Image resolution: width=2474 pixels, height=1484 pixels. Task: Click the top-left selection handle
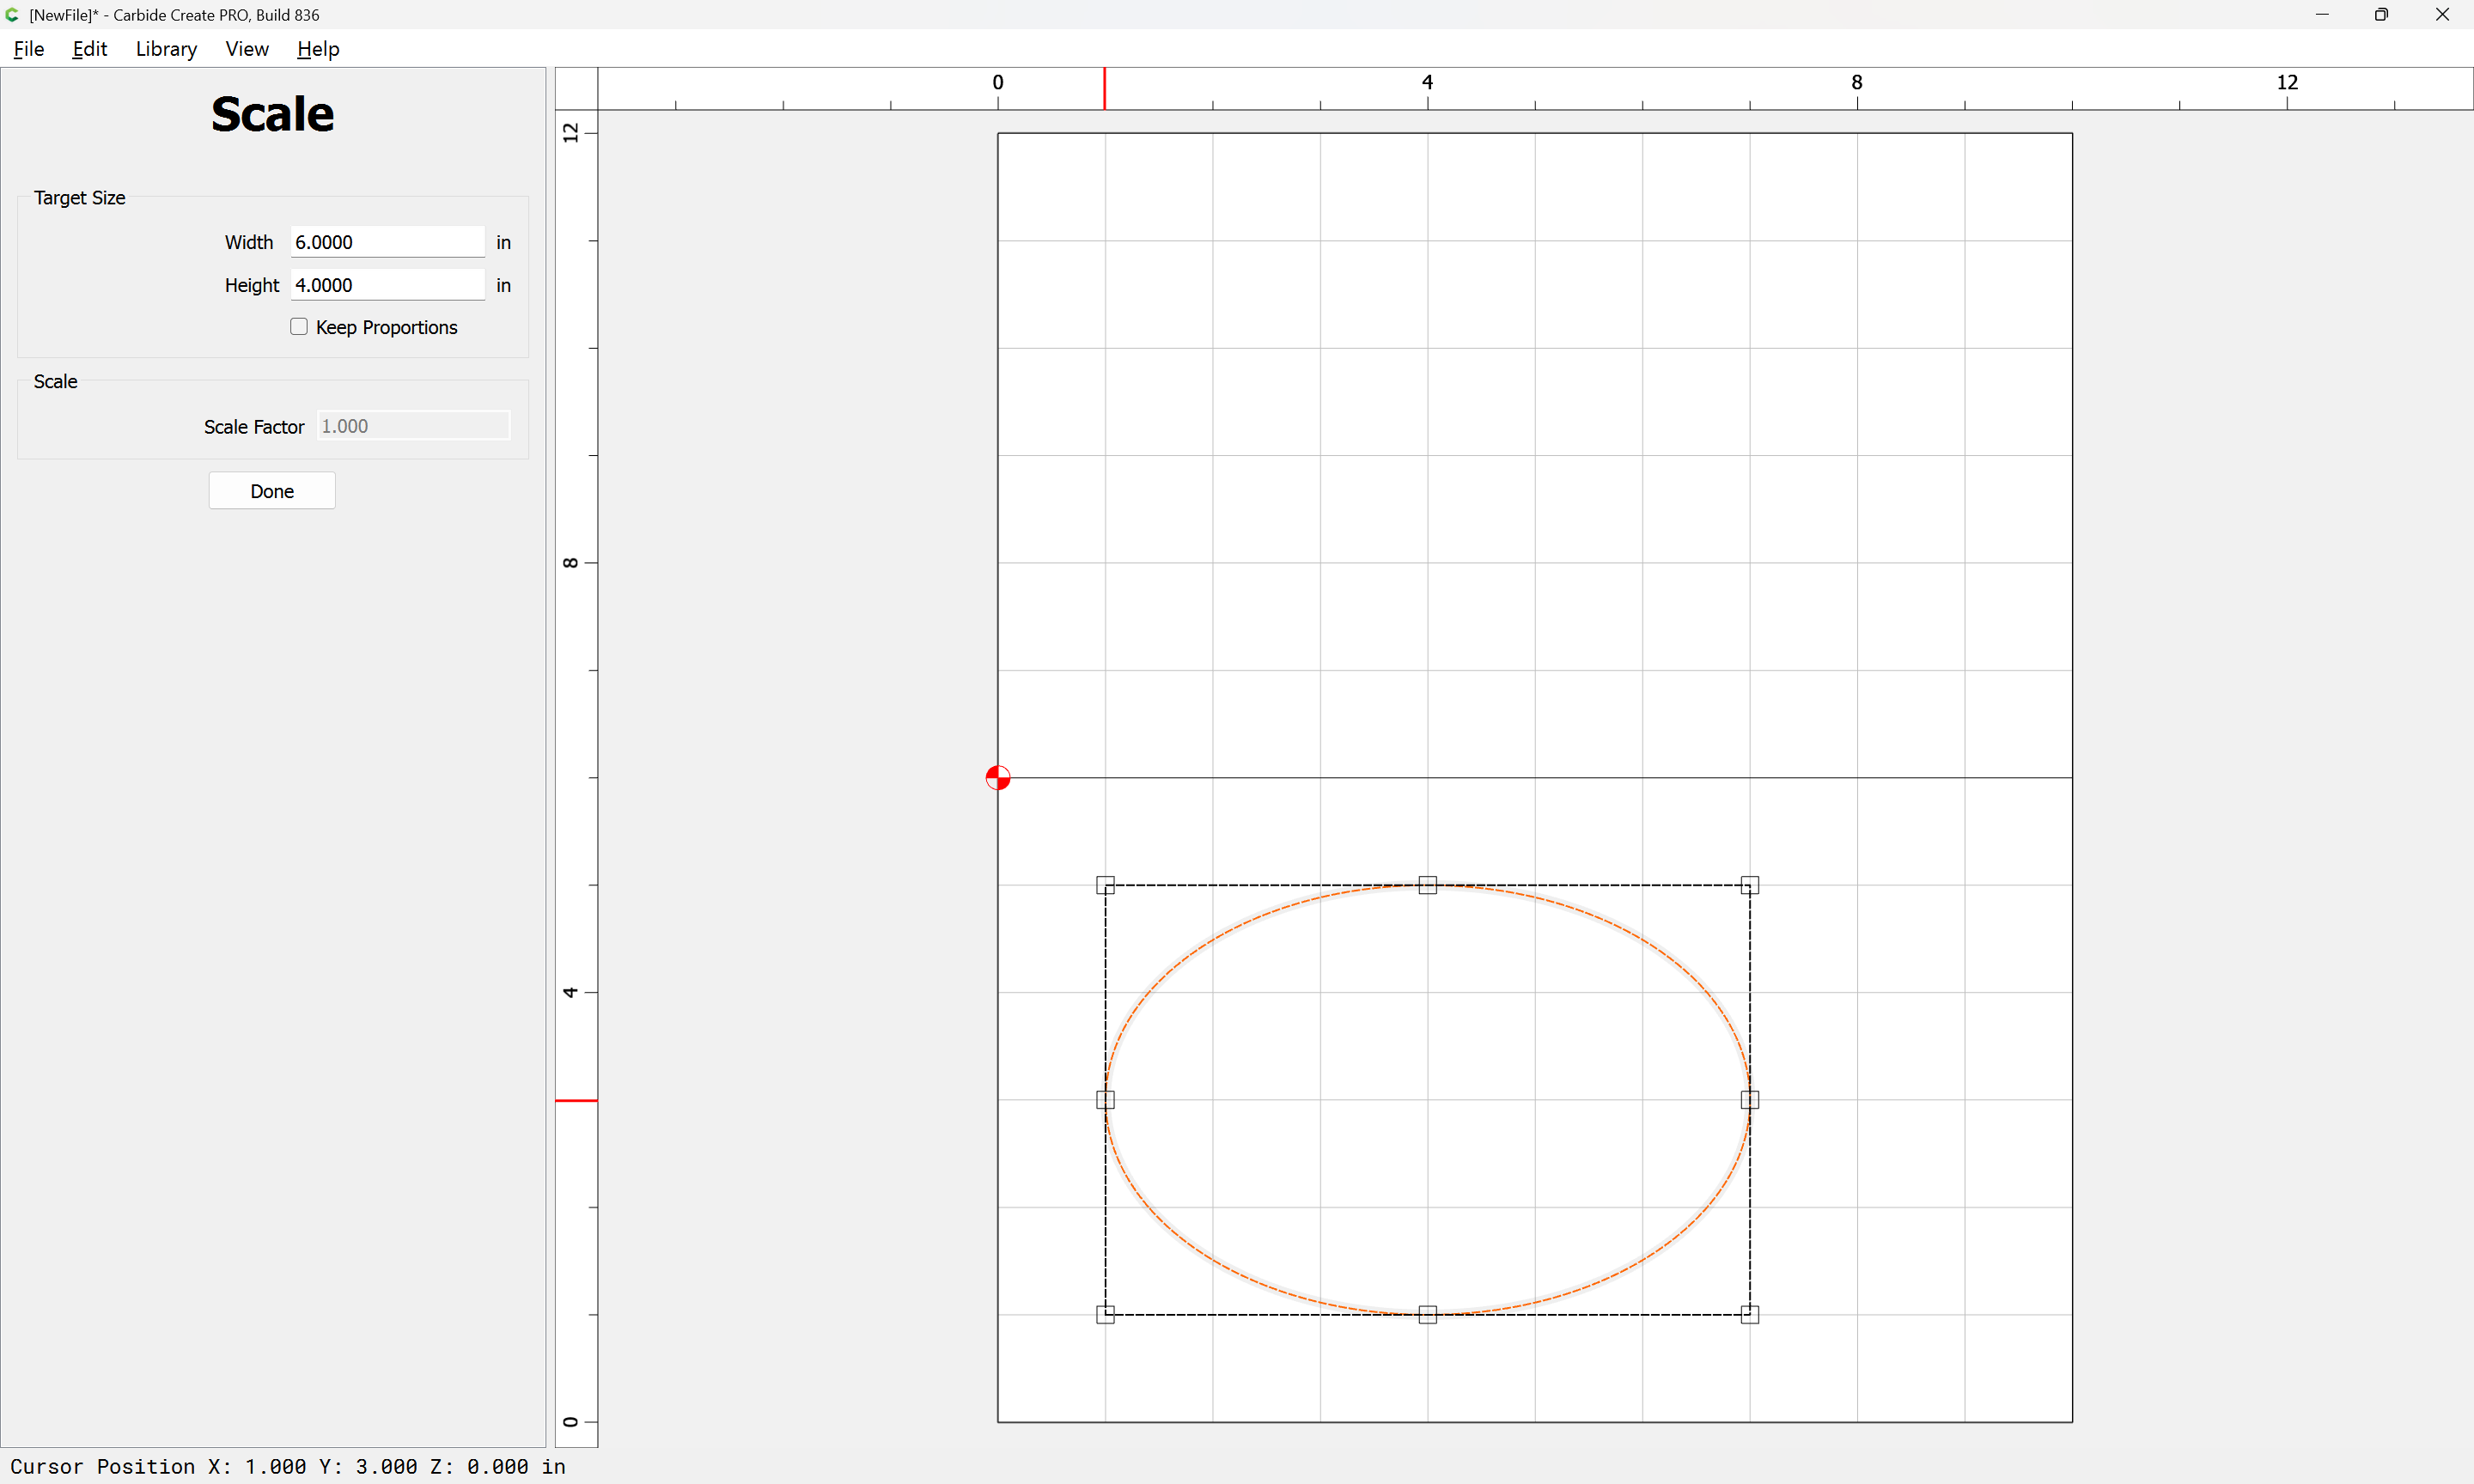tap(1105, 885)
